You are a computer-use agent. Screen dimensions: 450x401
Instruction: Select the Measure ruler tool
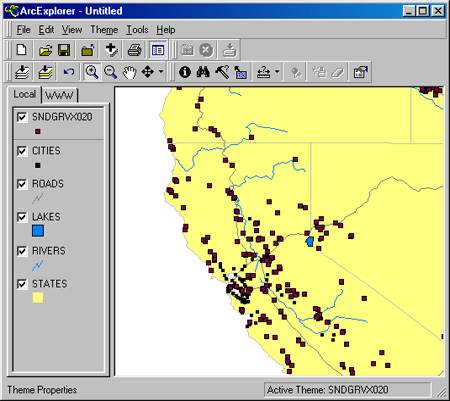(x=263, y=72)
